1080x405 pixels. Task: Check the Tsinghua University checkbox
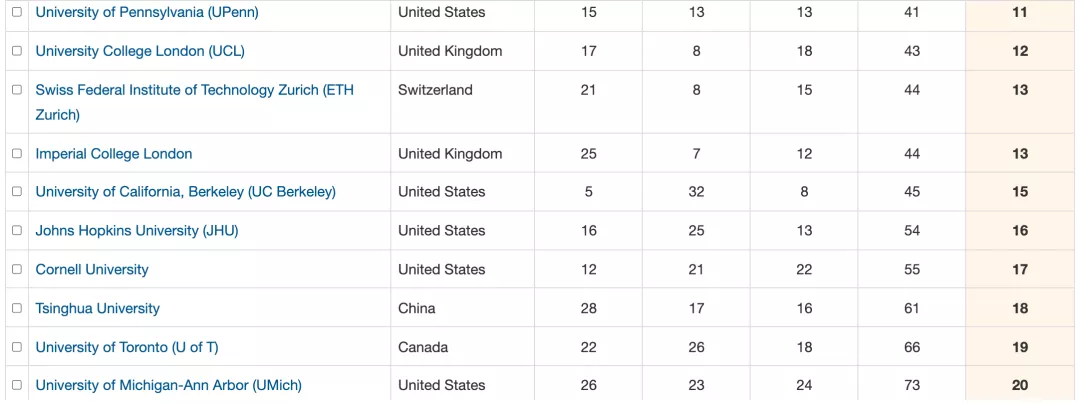pos(17,308)
